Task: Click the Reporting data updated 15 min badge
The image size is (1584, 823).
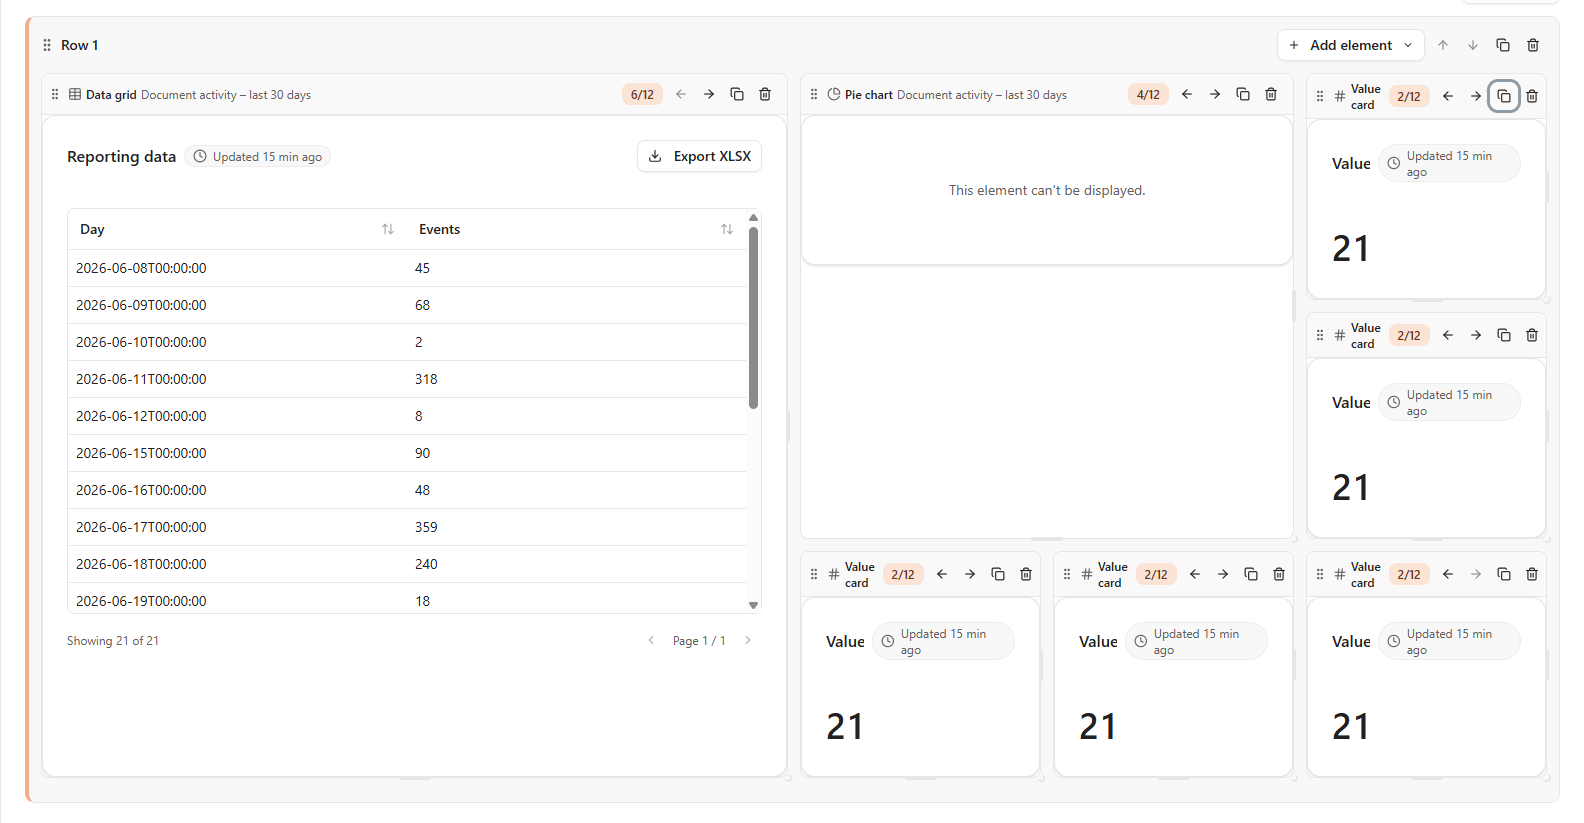Action: click(x=258, y=157)
